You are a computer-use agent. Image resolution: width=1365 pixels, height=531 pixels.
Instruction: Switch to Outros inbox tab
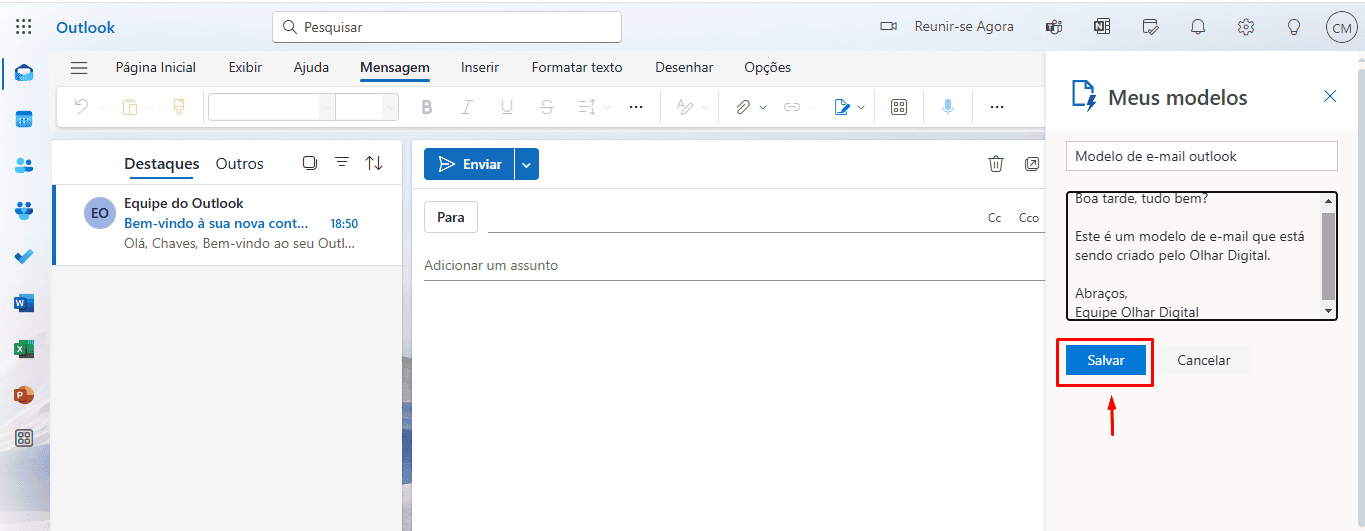240,163
